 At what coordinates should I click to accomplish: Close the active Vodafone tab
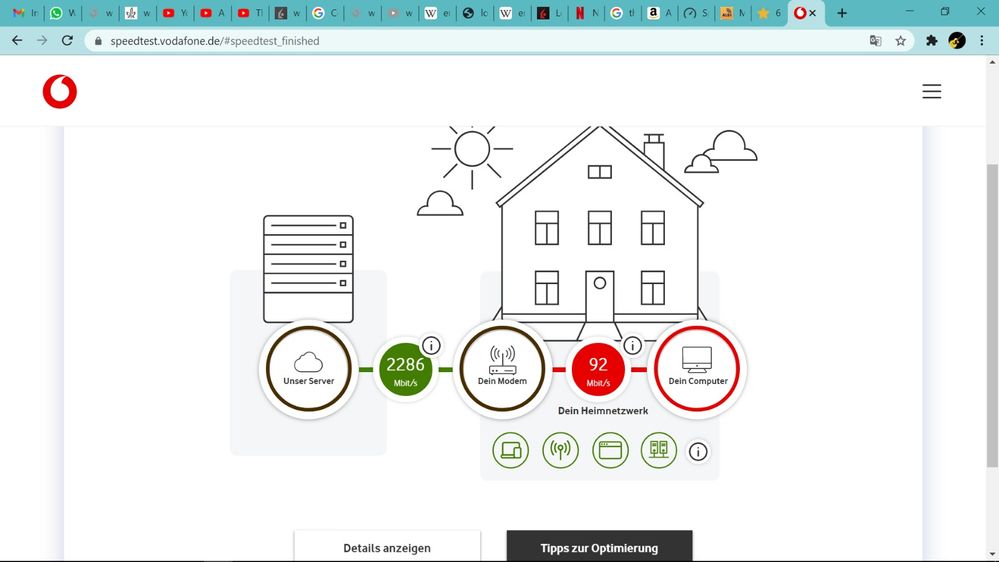(812, 13)
